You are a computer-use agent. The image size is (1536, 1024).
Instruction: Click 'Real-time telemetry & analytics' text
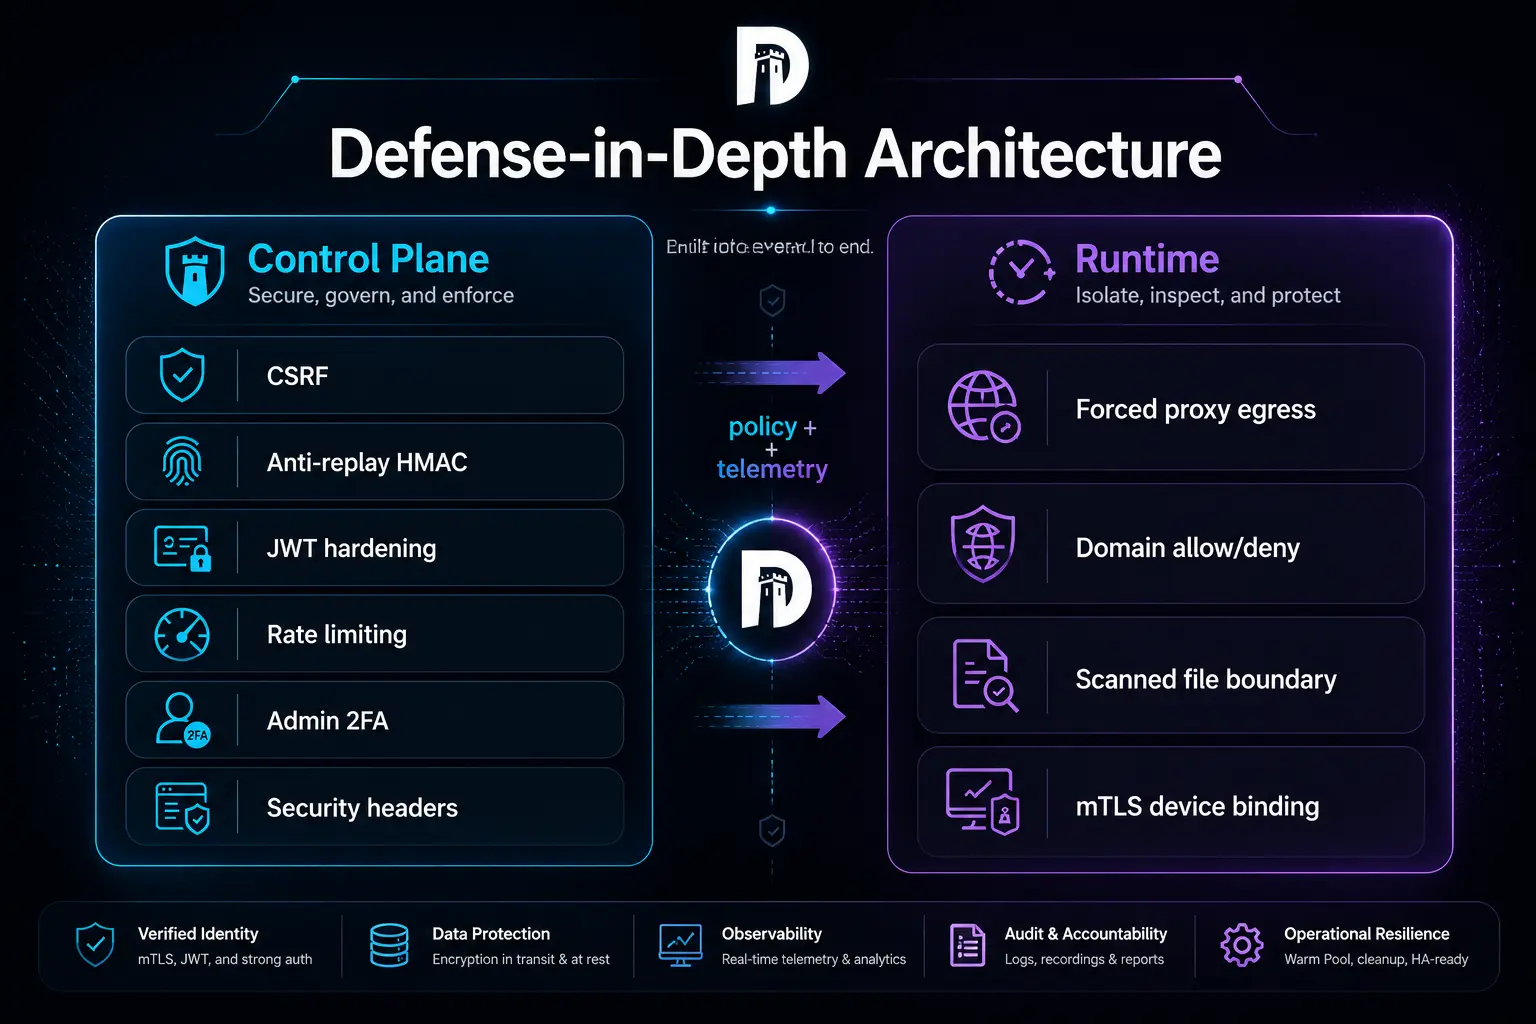click(x=814, y=960)
